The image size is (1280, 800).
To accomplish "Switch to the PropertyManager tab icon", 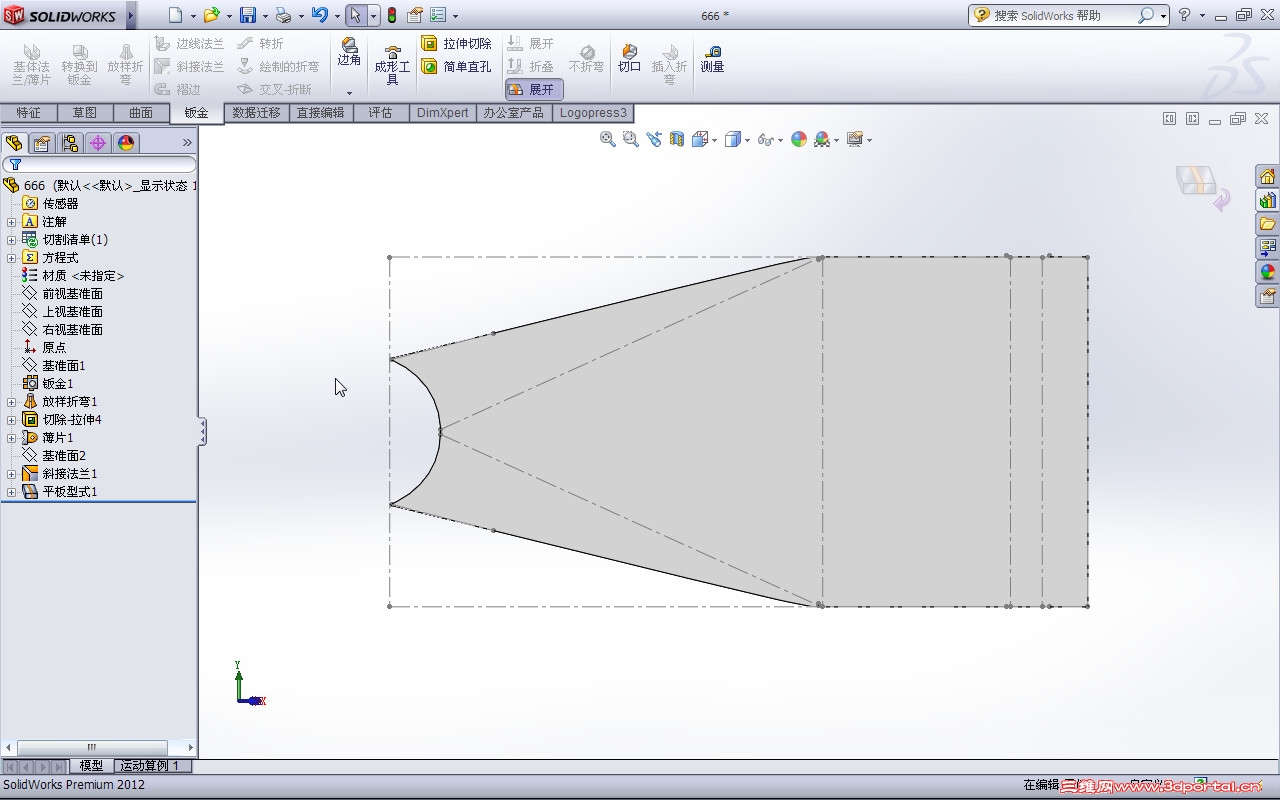I will 41,143.
